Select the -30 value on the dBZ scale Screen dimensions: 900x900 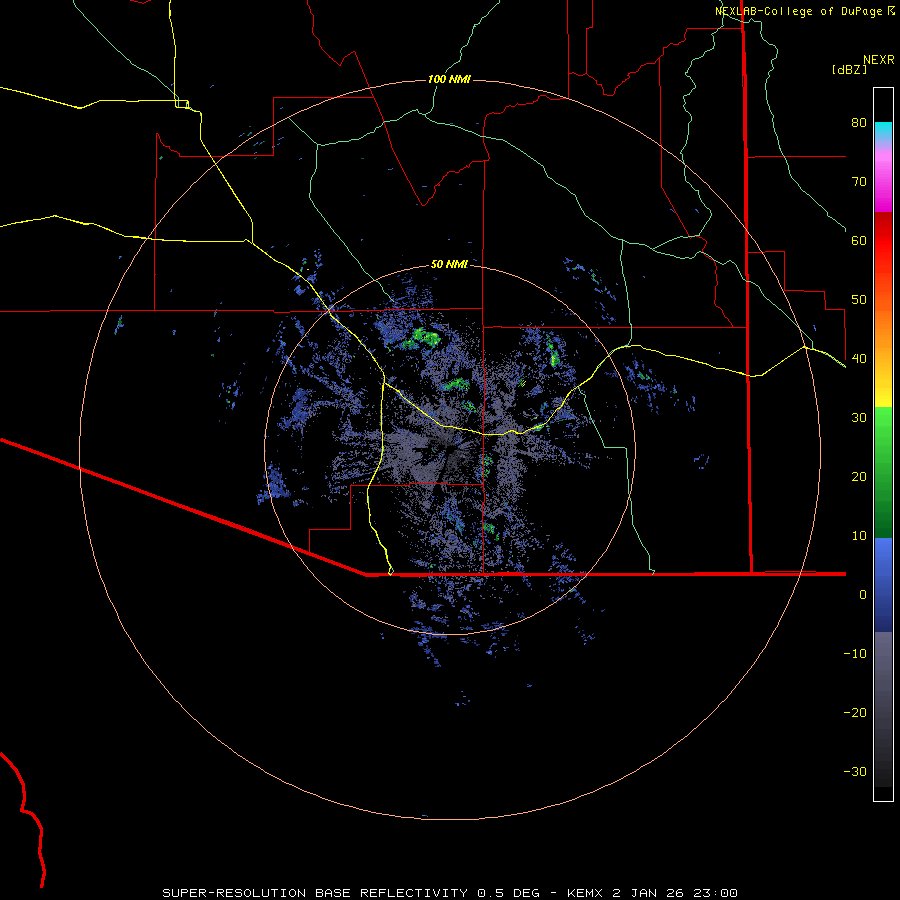tap(855, 771)
